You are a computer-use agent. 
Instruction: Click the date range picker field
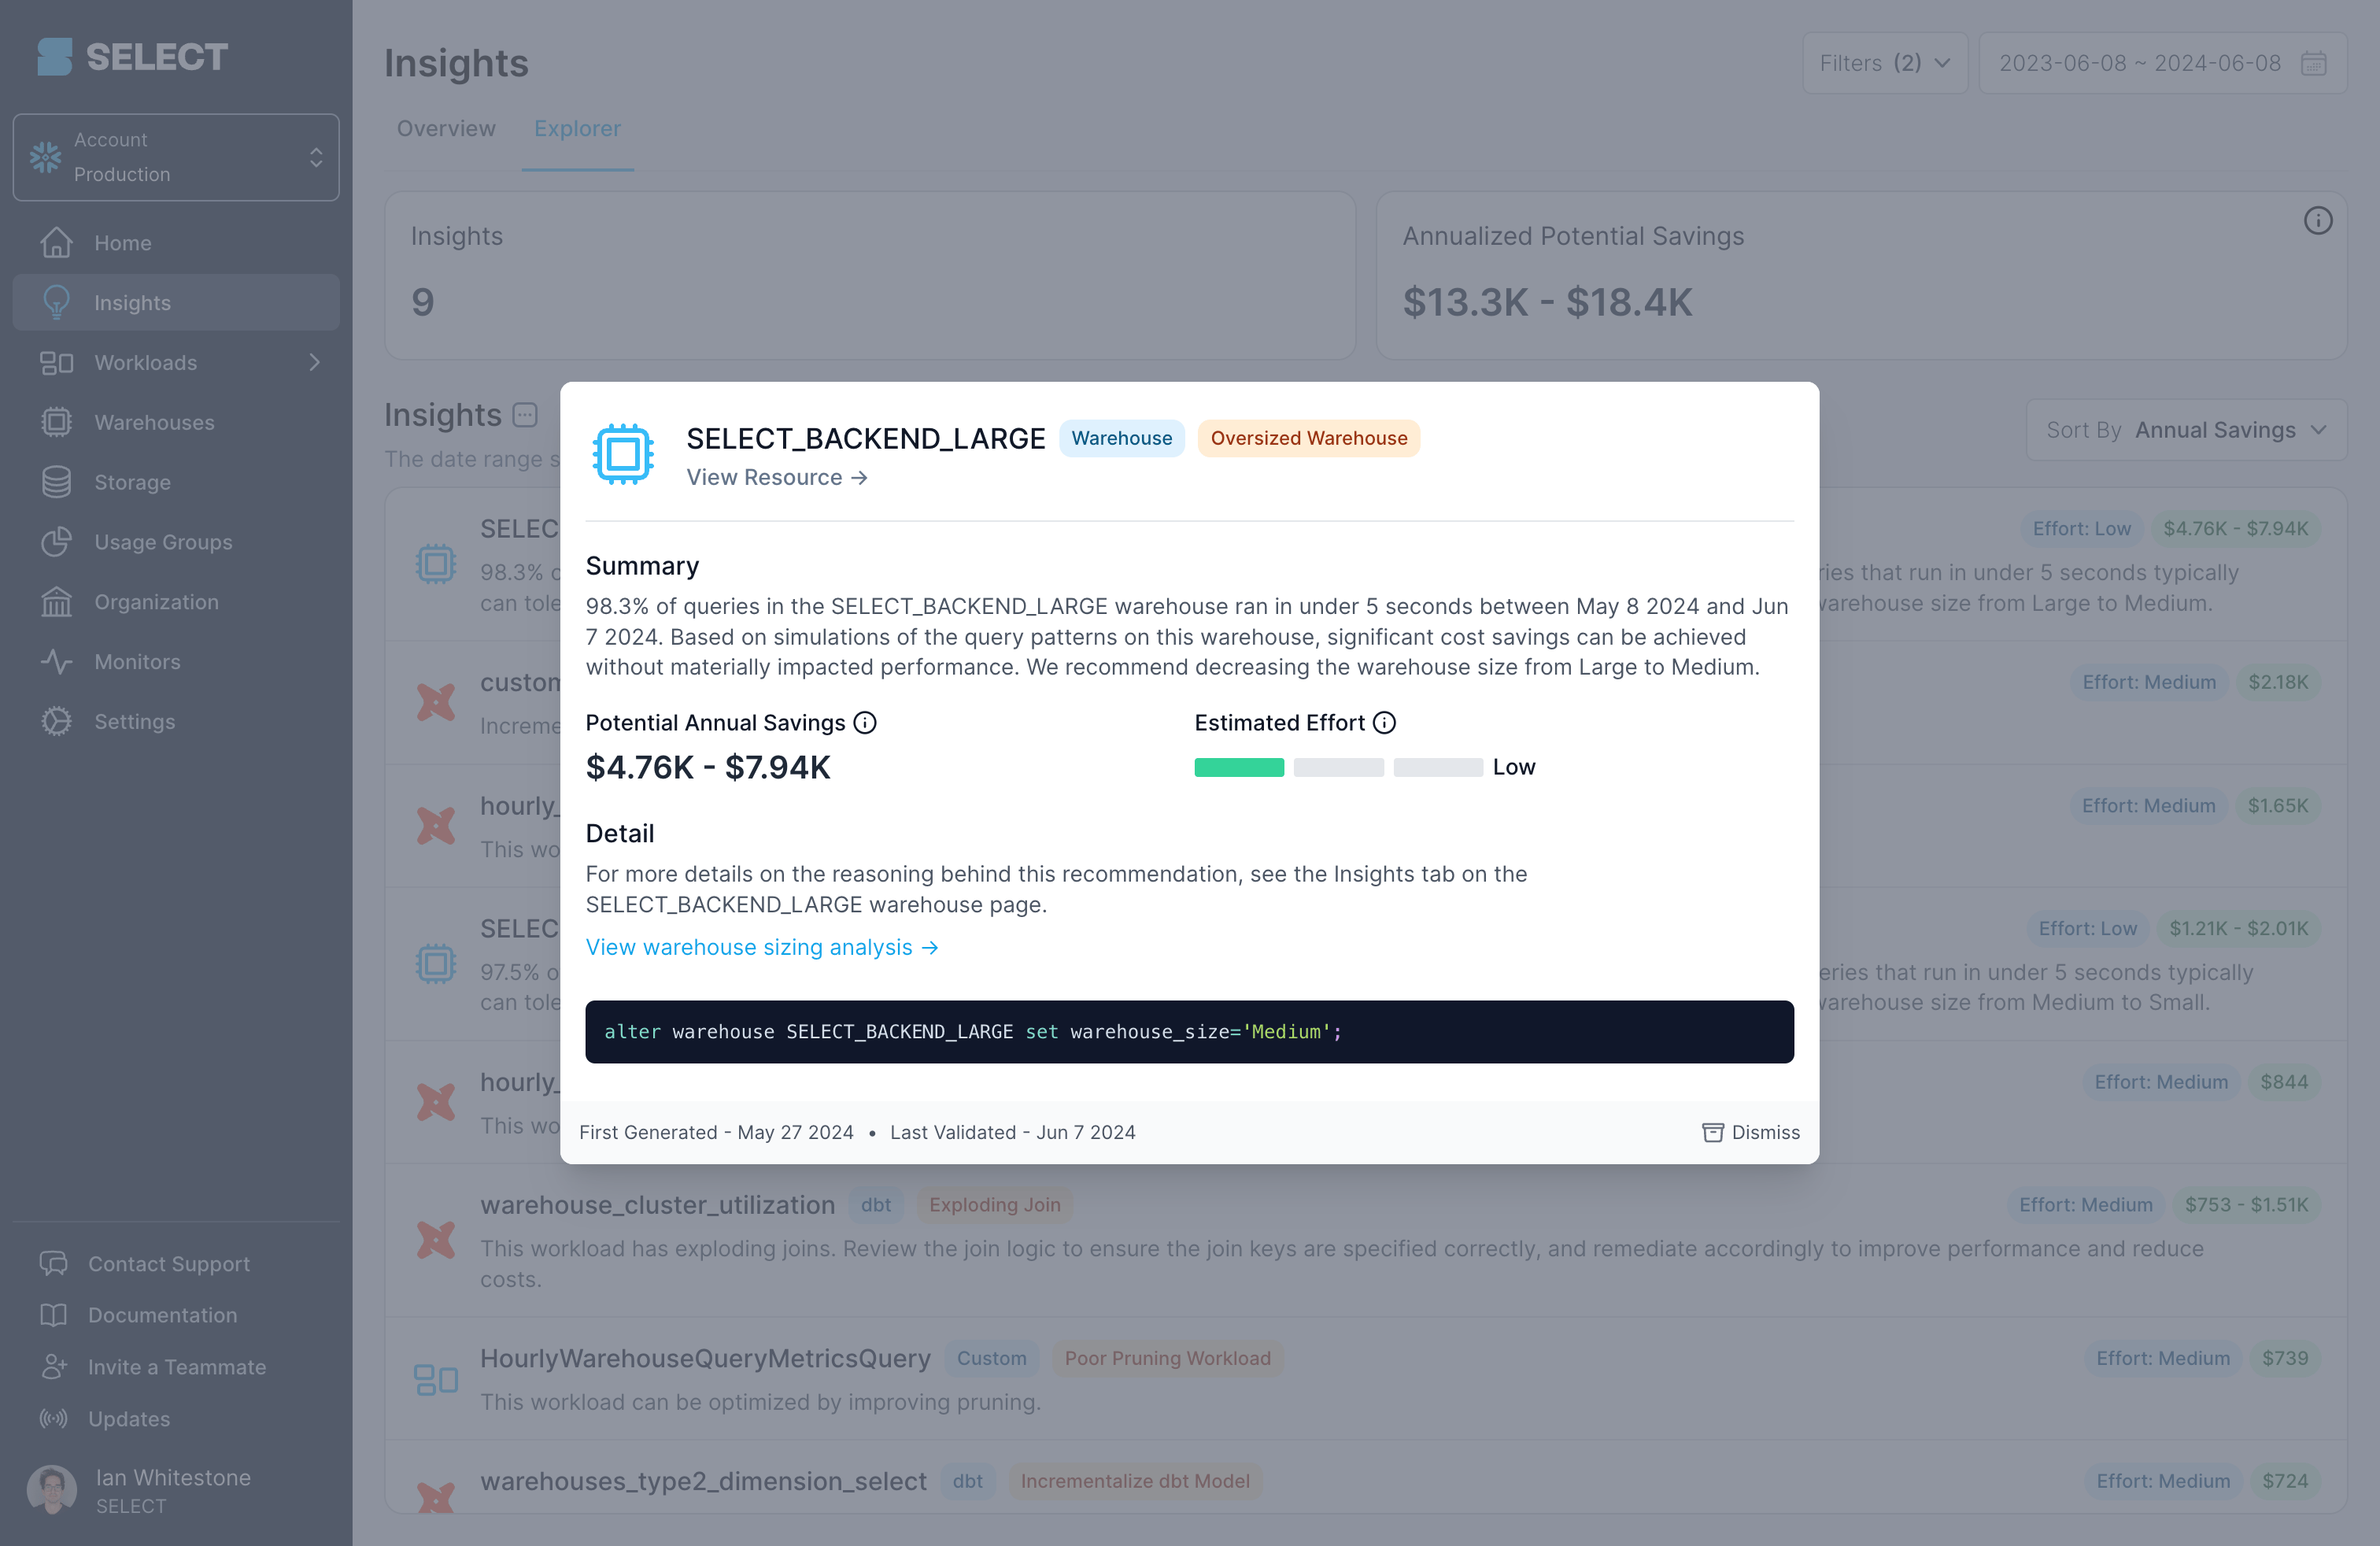pyautogui.click(x=2162, y=63)
